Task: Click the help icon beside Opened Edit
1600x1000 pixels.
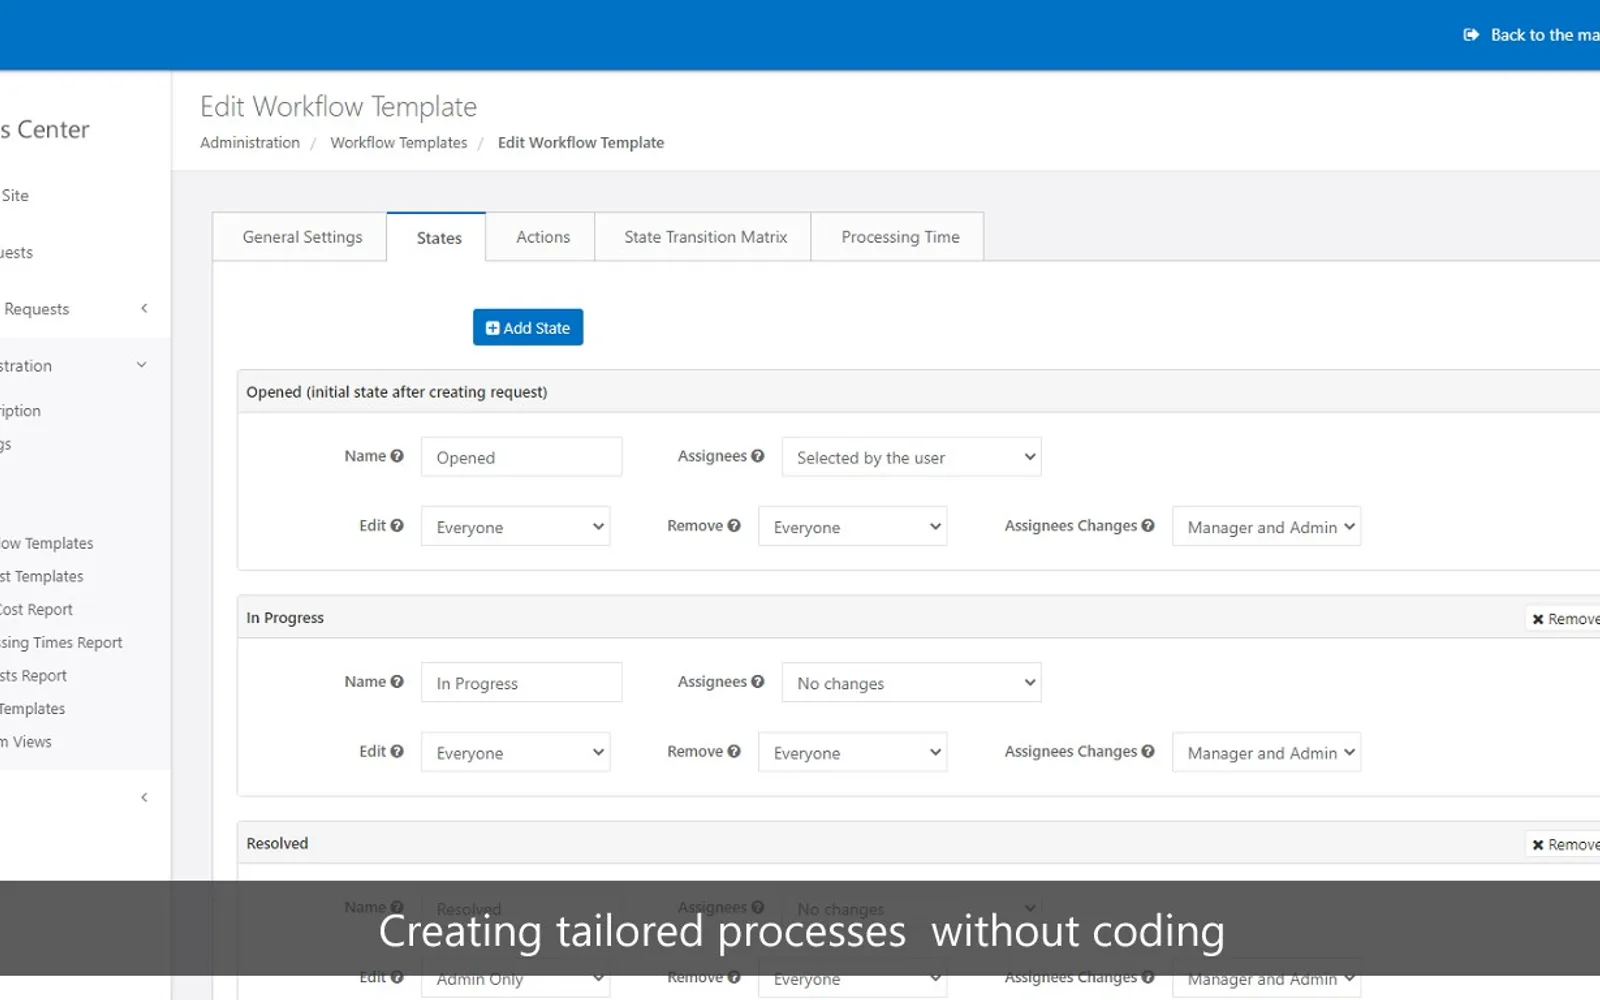Action: tap(397, 526)
